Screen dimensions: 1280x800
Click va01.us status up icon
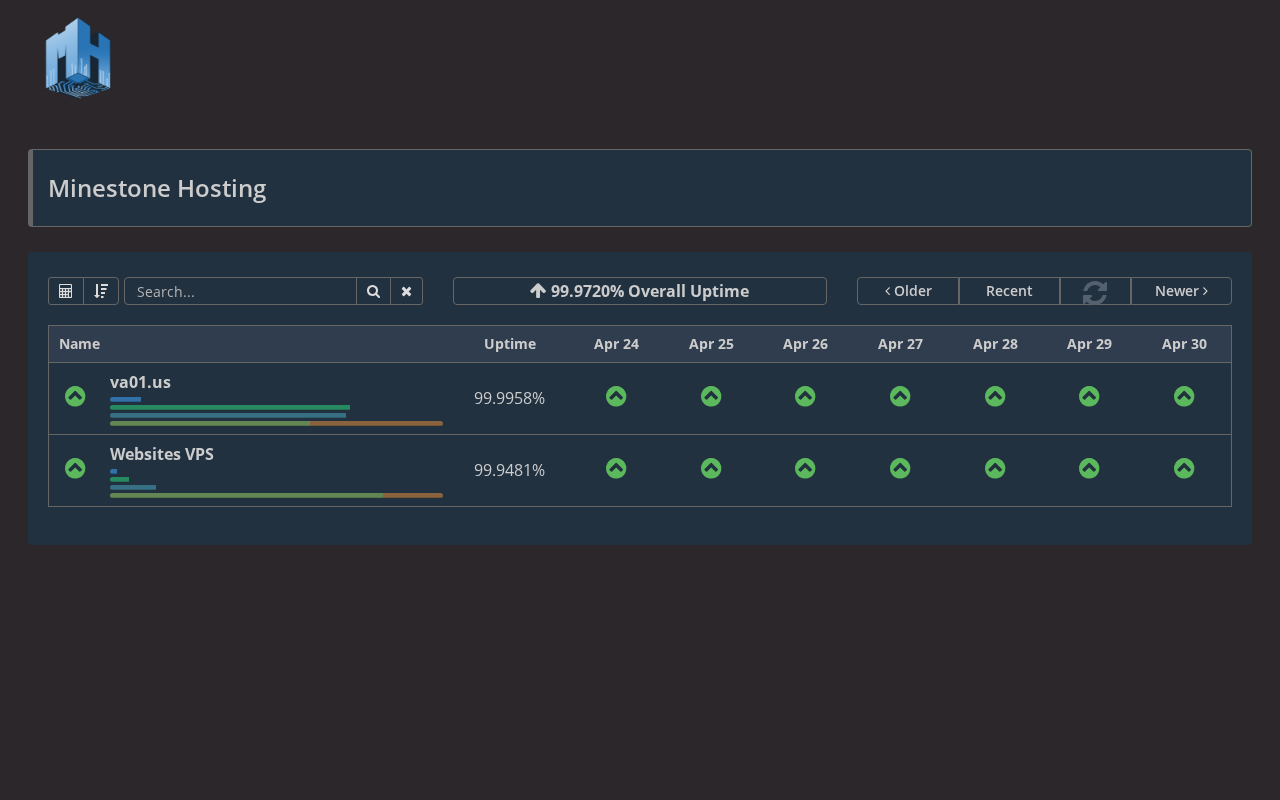(75, 397)
